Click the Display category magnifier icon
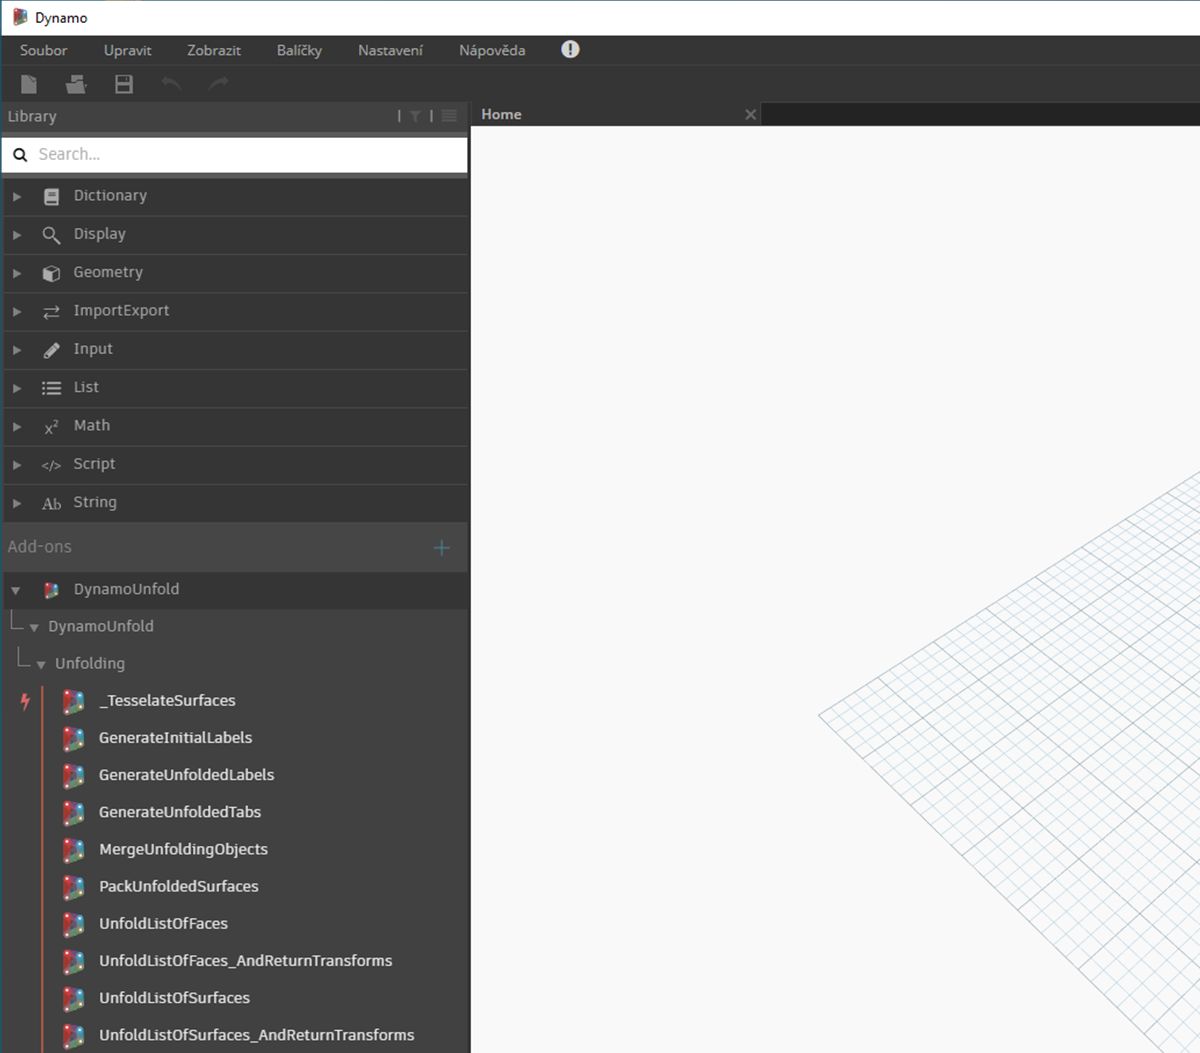Image resolution: width=1200 pixels, height=1053 pixels. (51, 235)
